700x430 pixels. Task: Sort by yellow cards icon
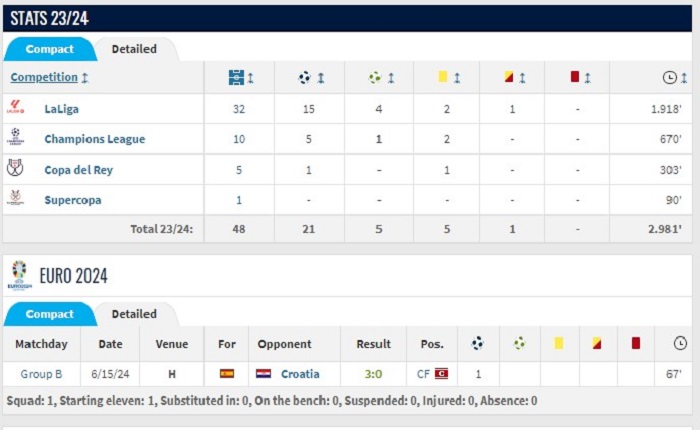(x=442, y=77)
